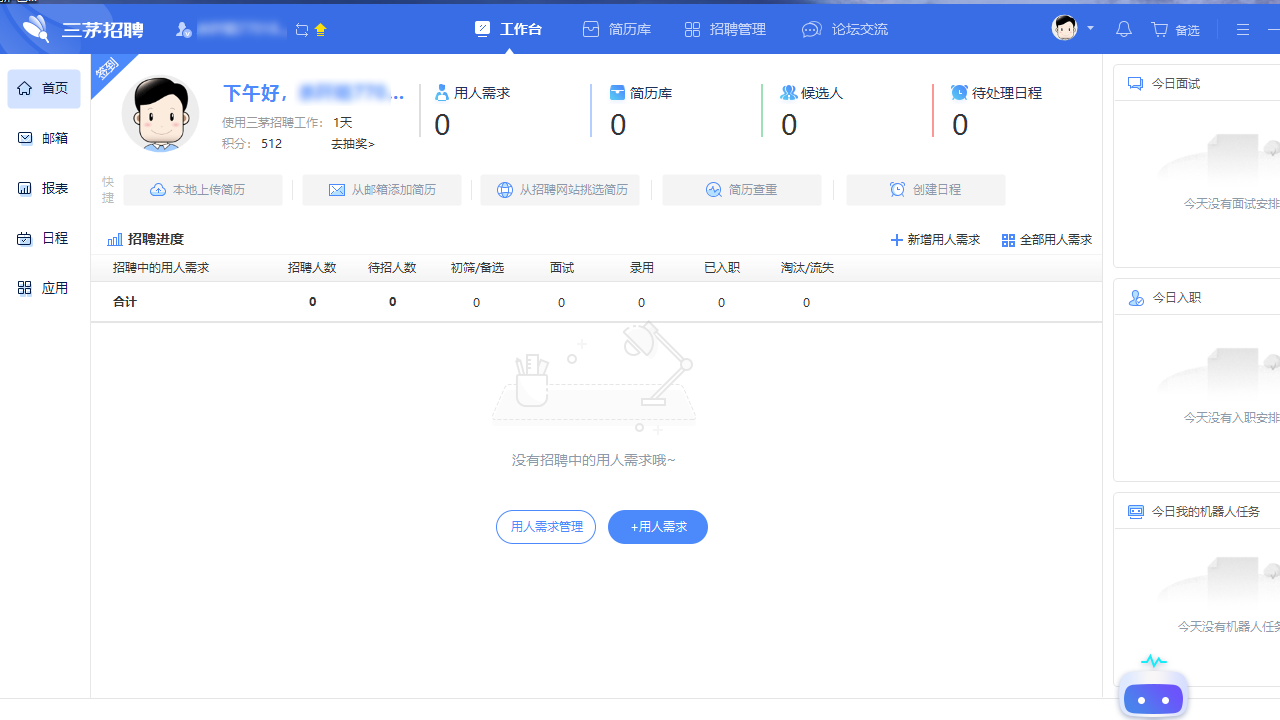Click the +用人需求 button
This screenshot has width=1280, height=720.
(657, 527)
